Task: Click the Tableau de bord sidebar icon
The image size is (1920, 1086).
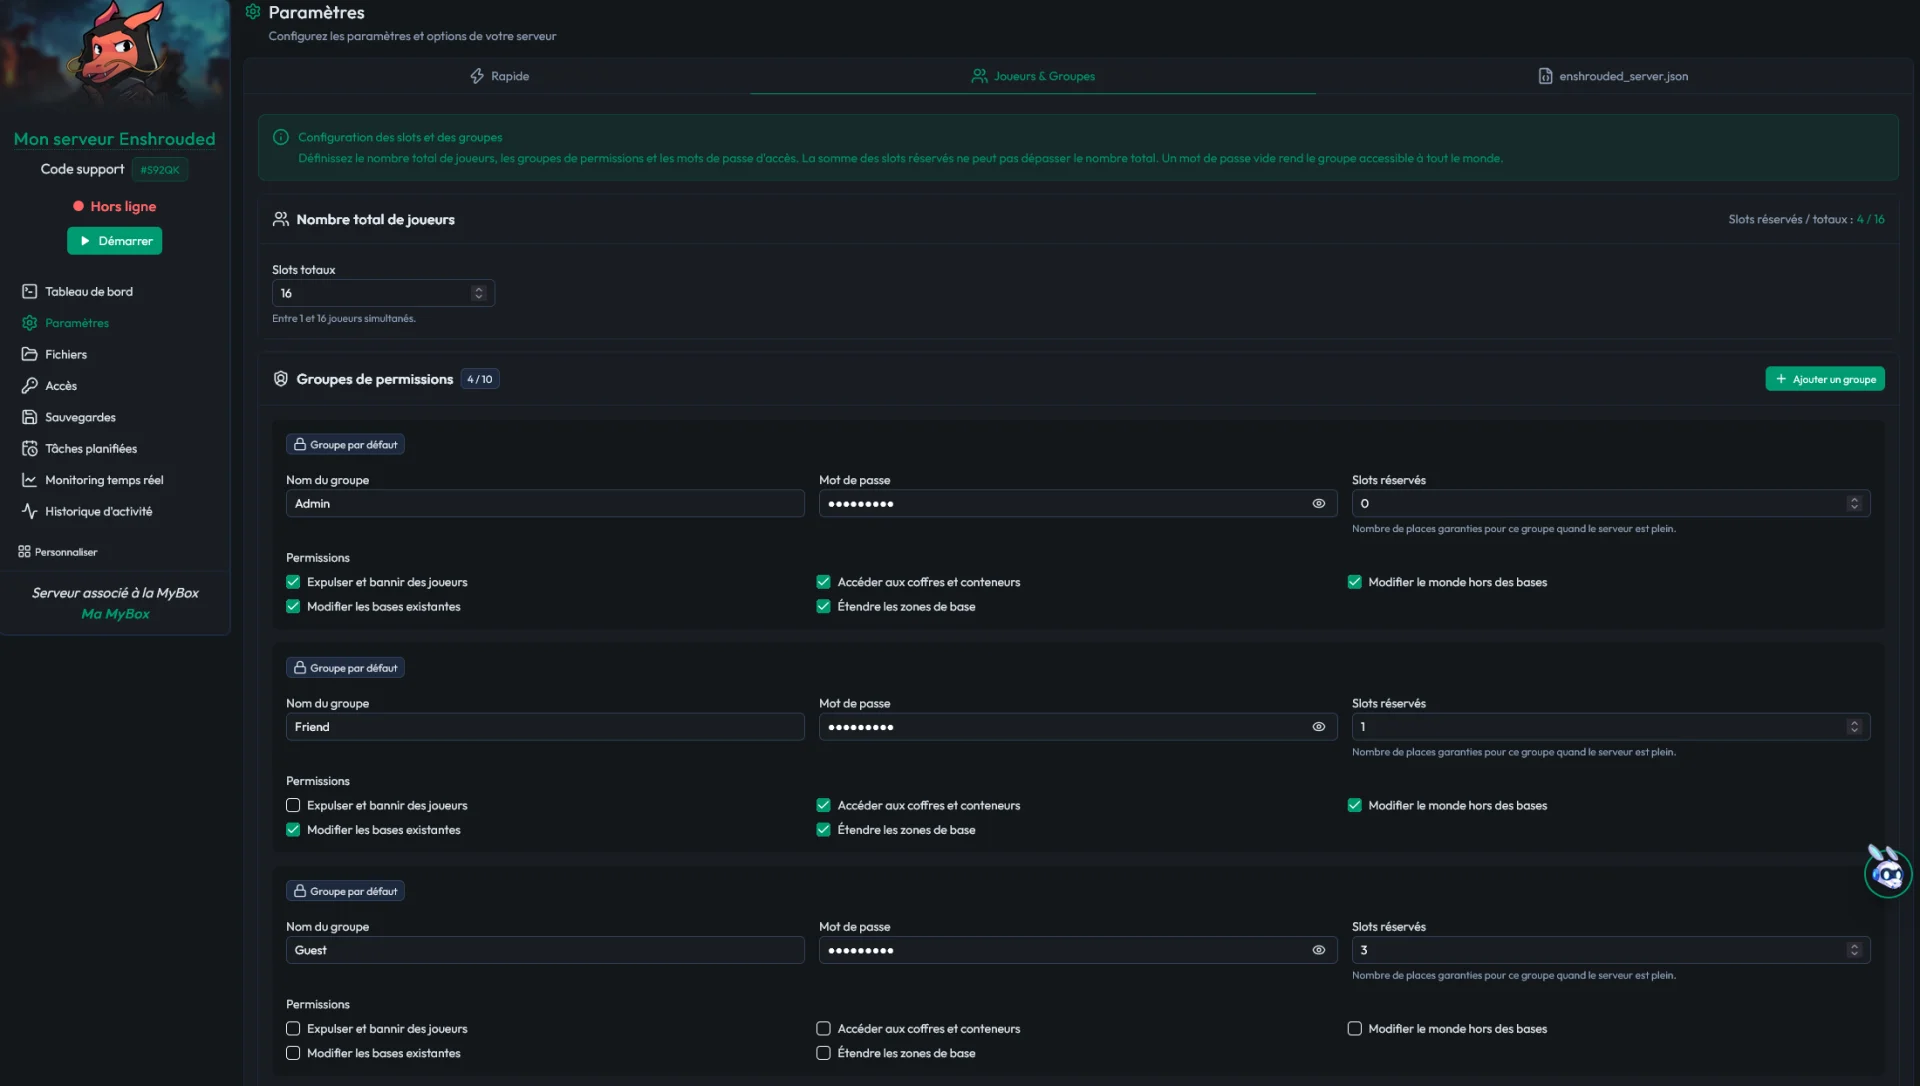Action: tap(30, 291)
